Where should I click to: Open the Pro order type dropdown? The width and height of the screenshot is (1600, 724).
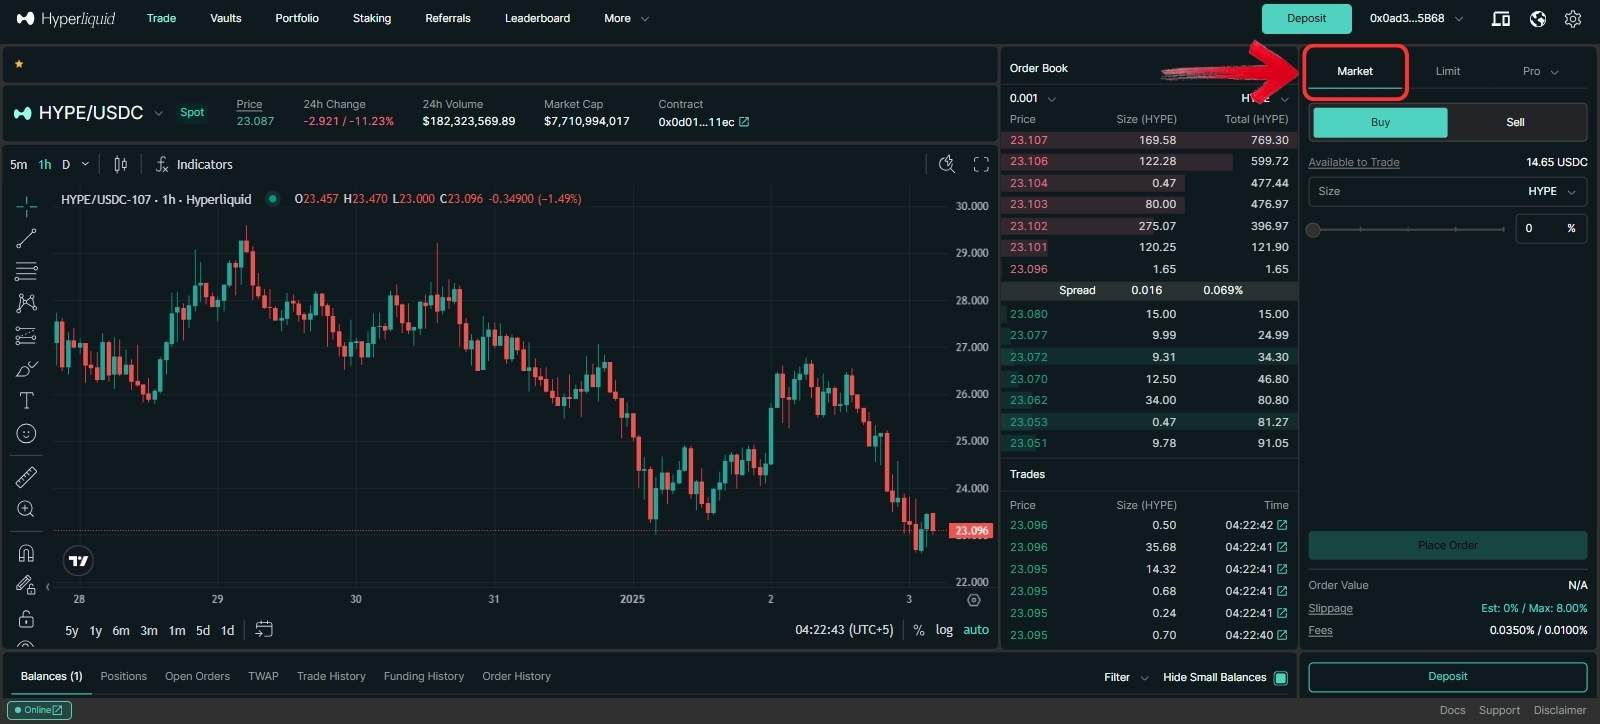tap(1541, 71)
